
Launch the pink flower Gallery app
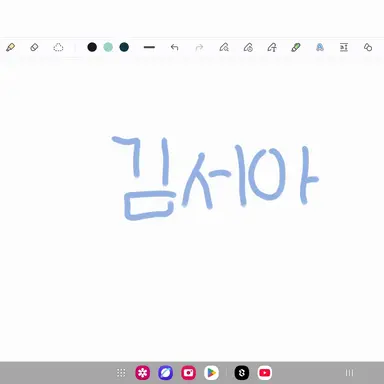click(143, 373)
